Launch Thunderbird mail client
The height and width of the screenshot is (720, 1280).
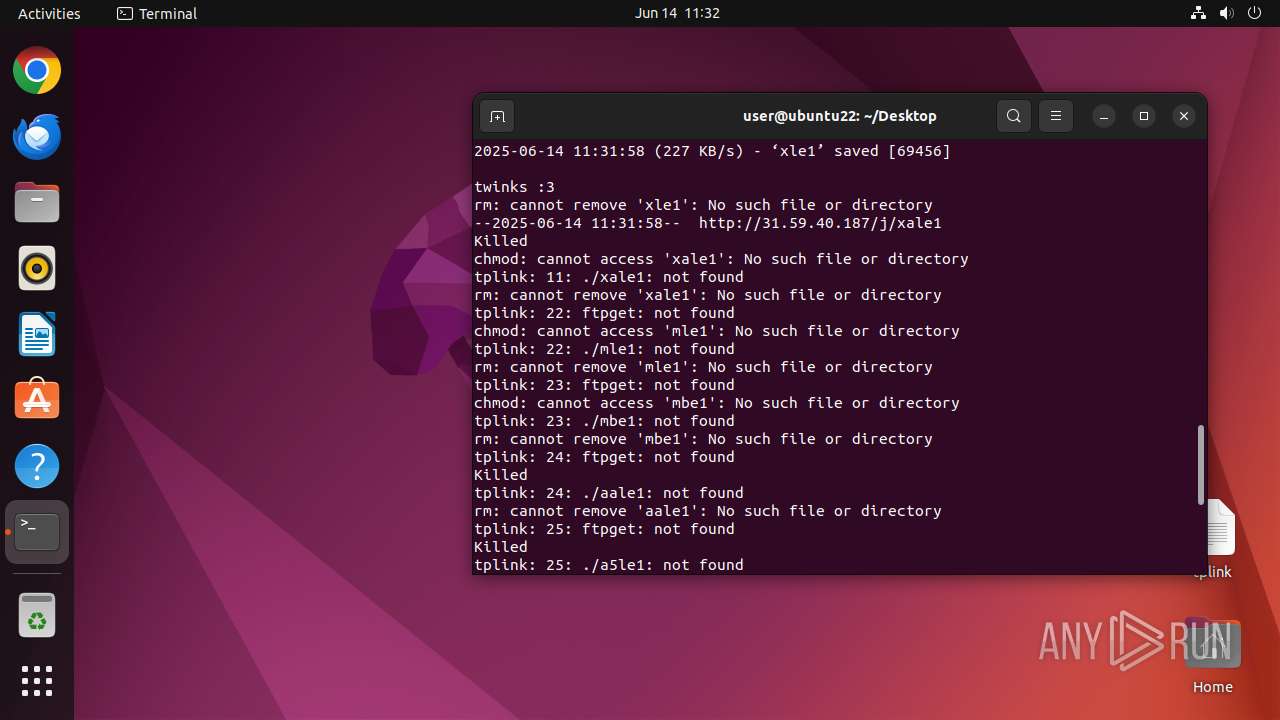37,137
